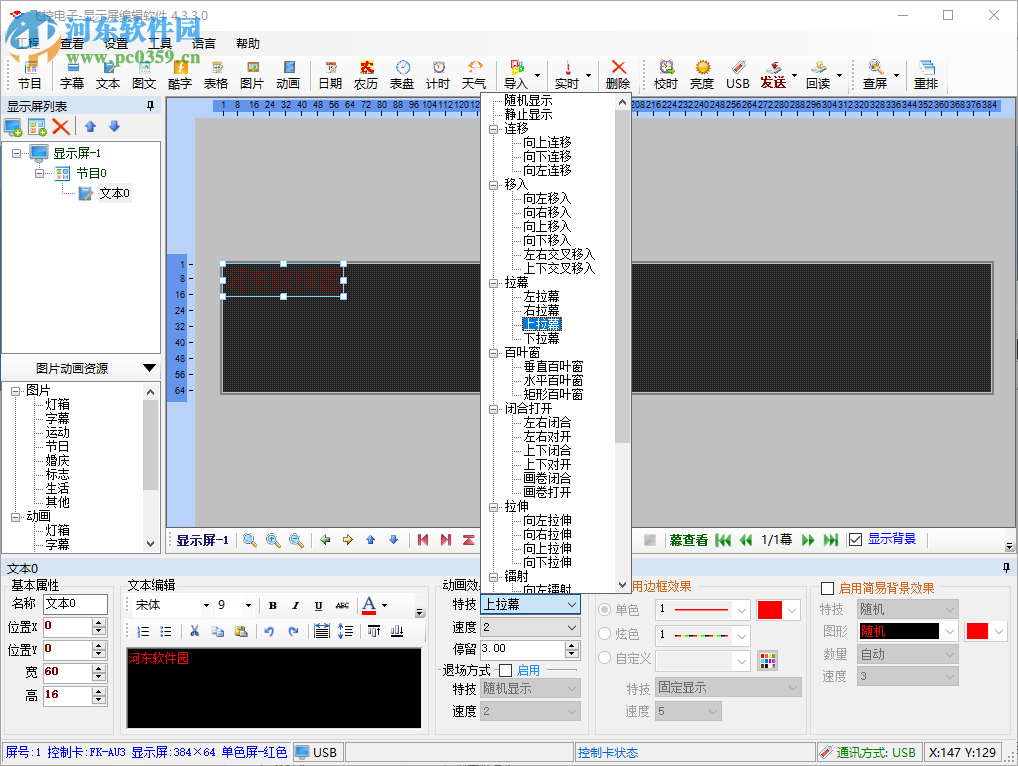Open the font family dropdown showing 宋体
This screenshot has width=1018, height=766.
point(168,605)
